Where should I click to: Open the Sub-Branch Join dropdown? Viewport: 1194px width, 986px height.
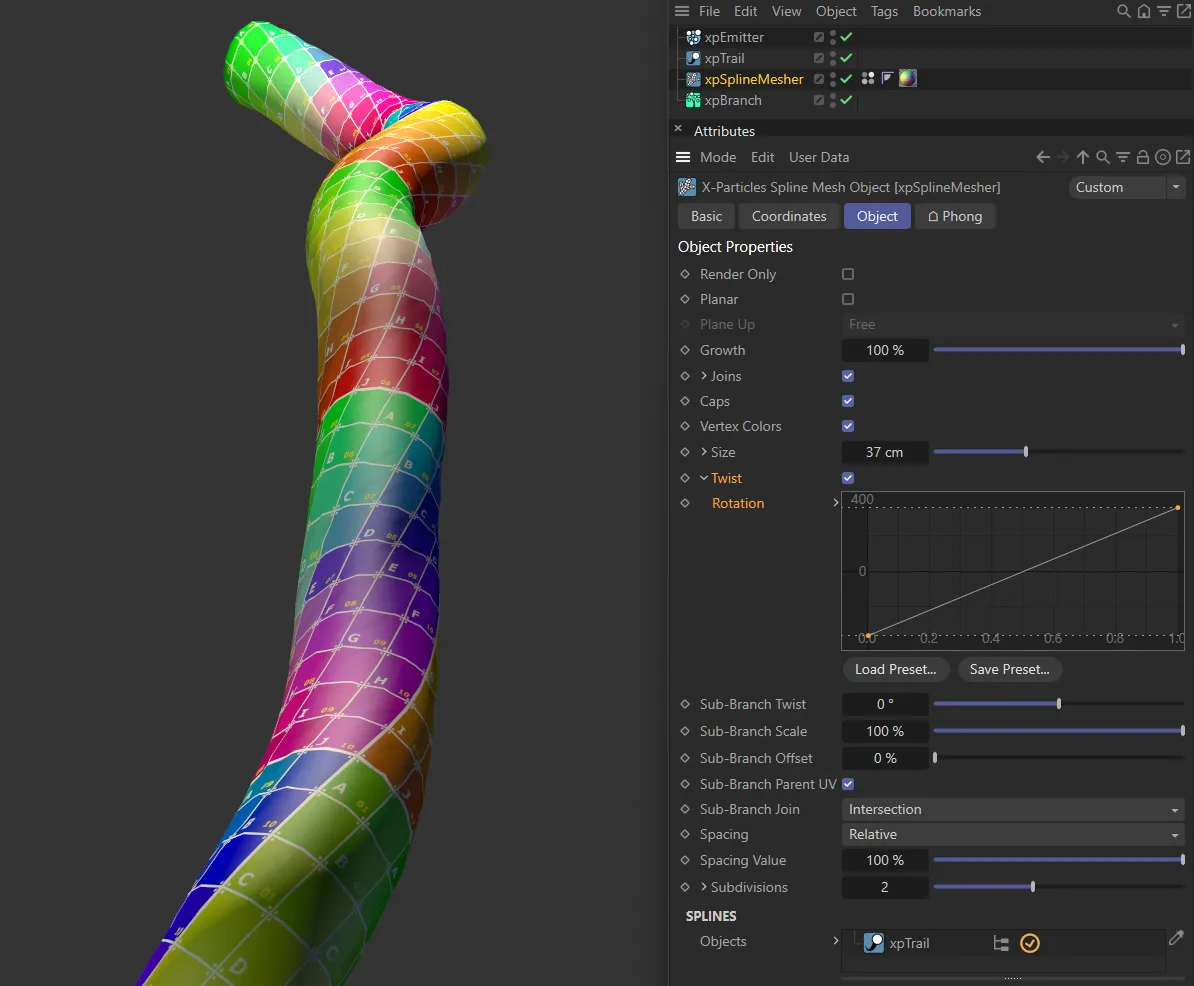pos(1012,809)
